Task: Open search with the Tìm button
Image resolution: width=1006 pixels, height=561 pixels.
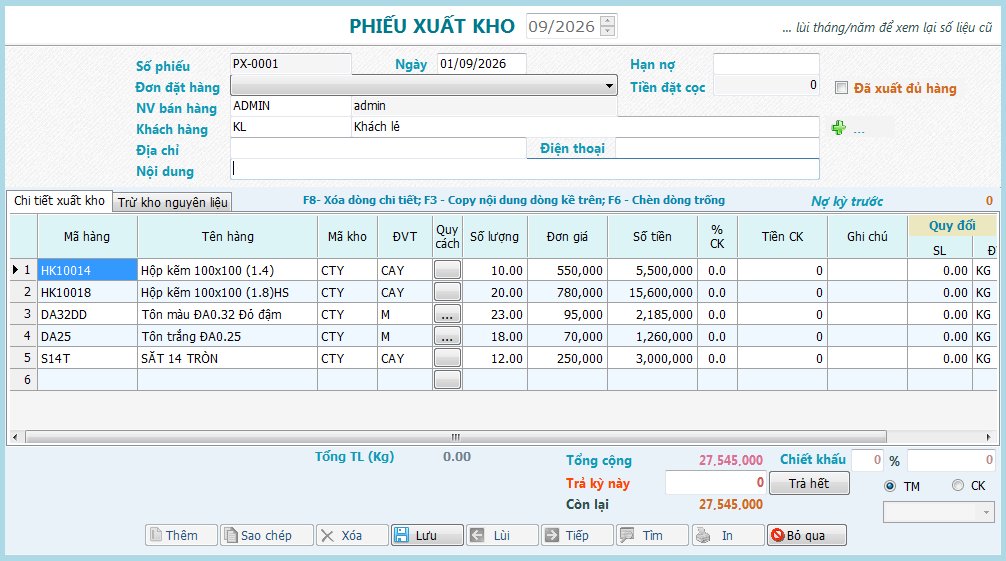Action: (x=652, y=535)
